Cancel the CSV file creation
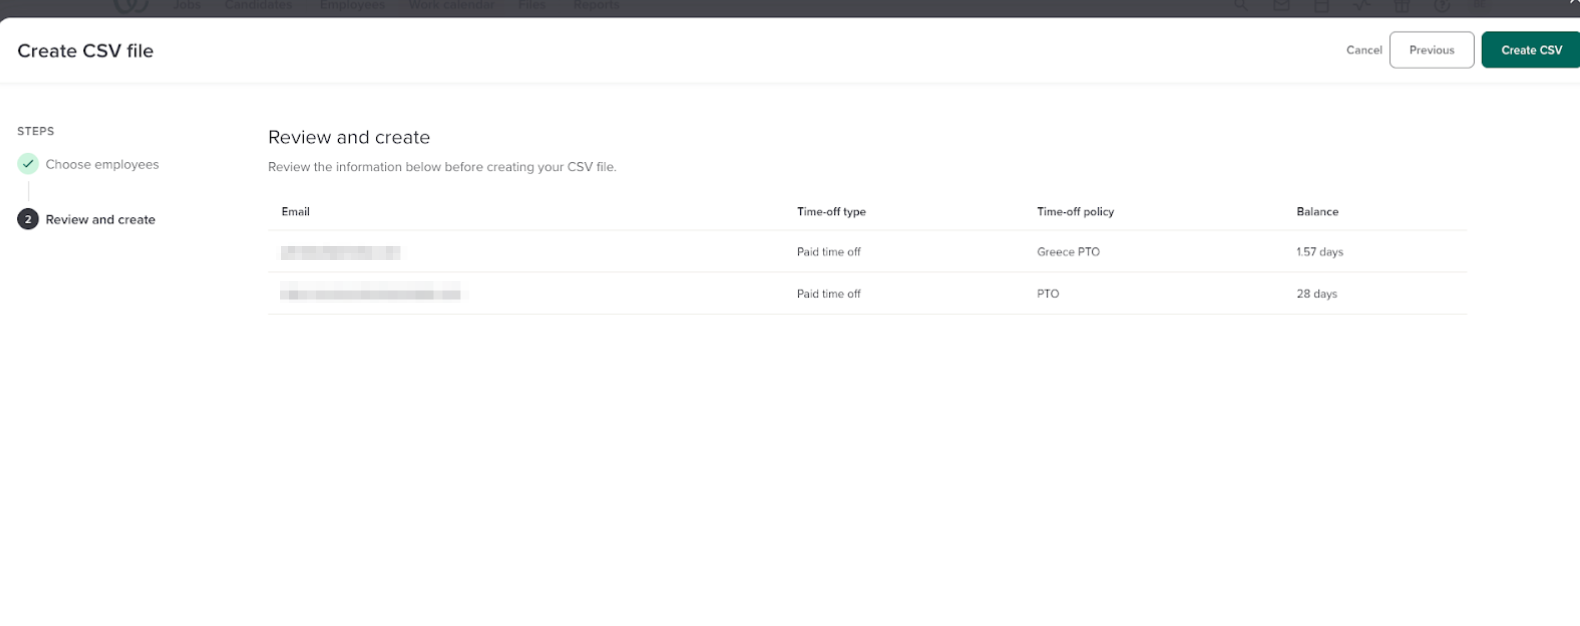Viewport: 1580px width, 626px height. (1363, 50)
